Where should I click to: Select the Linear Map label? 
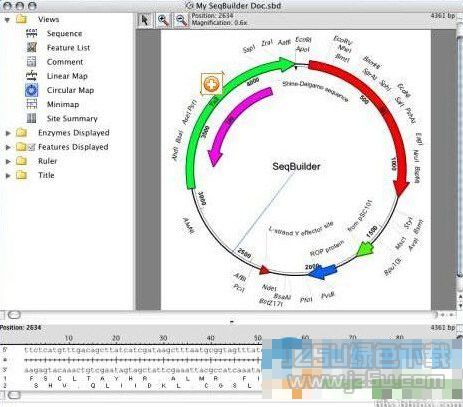click(67, 76)
